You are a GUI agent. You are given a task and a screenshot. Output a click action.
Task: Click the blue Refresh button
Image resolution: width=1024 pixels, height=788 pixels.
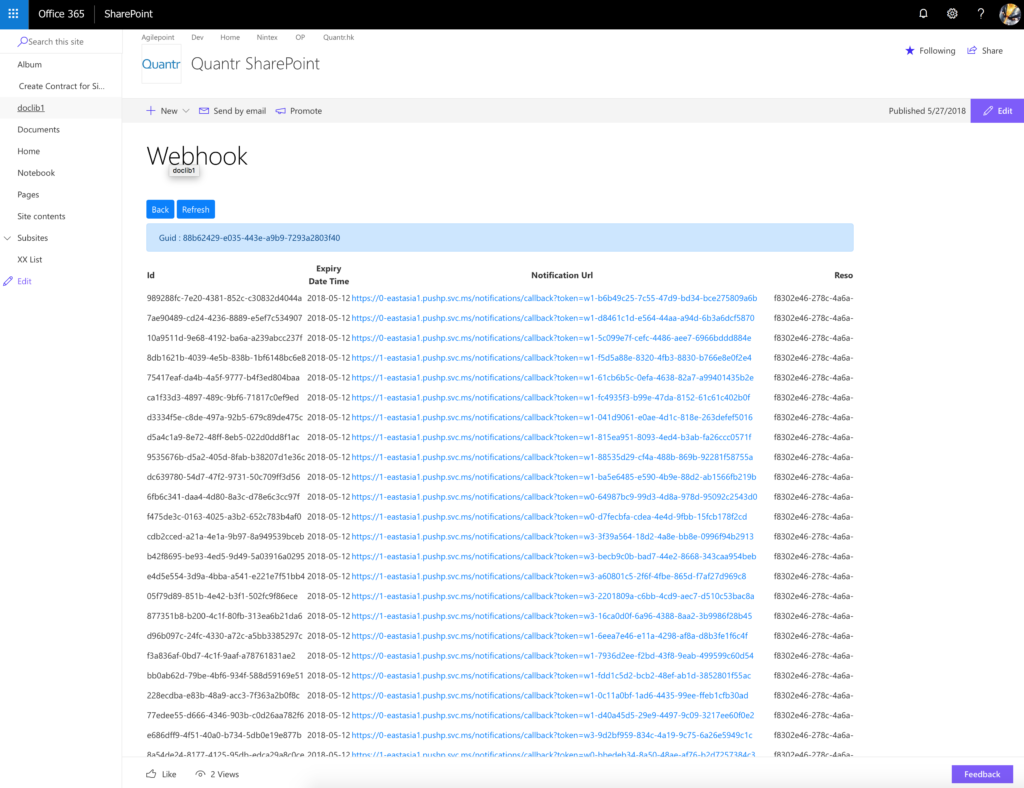pyautogui.click(x=195, y=210)
